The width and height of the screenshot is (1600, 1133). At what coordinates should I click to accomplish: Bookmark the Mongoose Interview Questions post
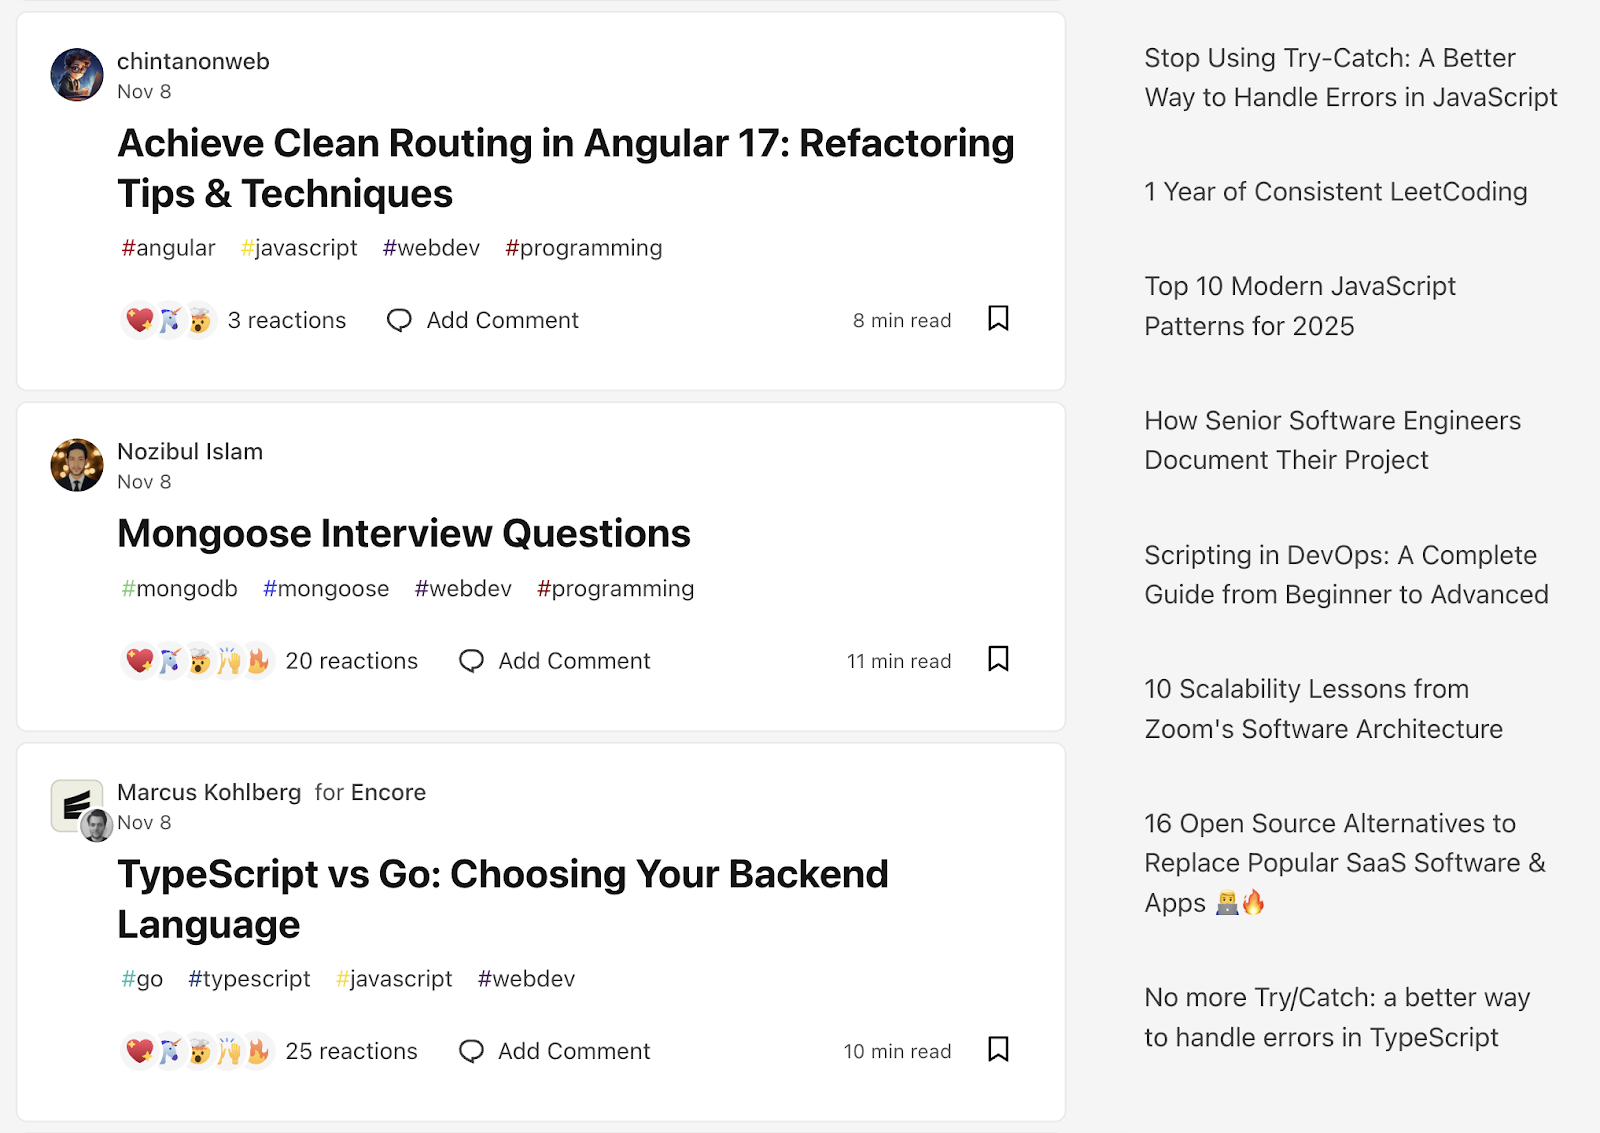pyautogui.click(x=997, y=659)
